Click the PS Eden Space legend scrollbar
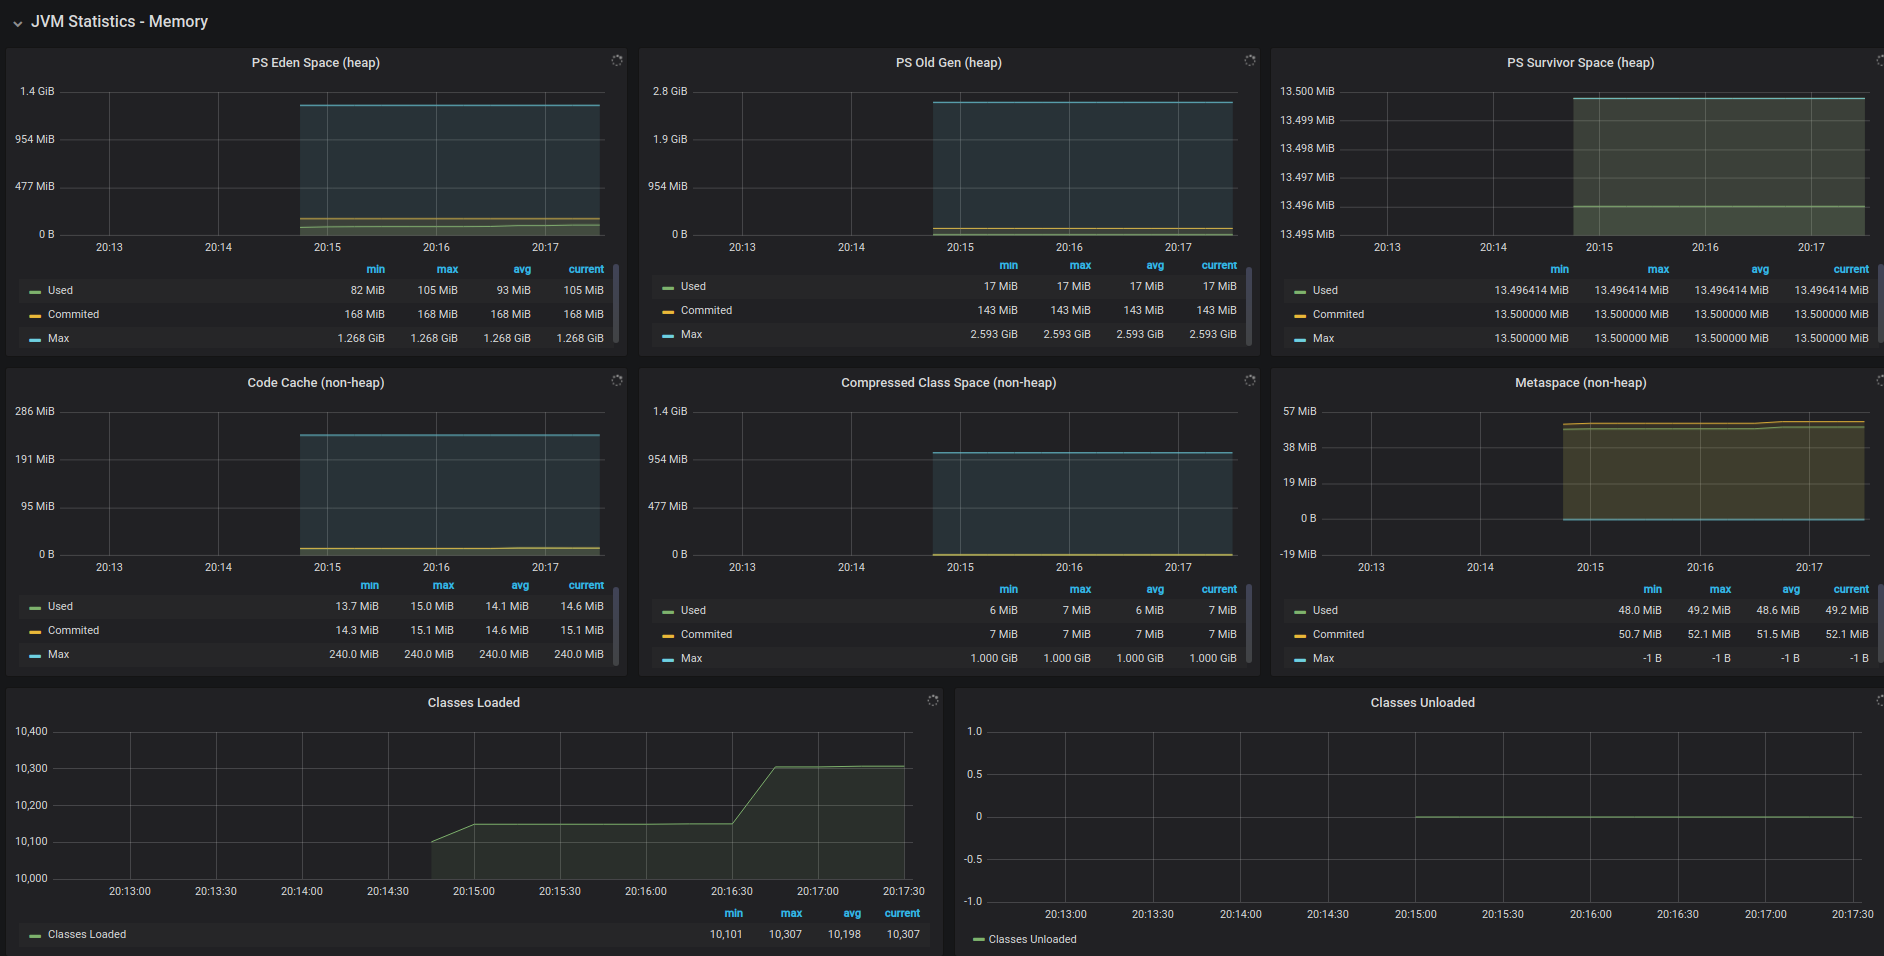 click(x=616, y=302)
